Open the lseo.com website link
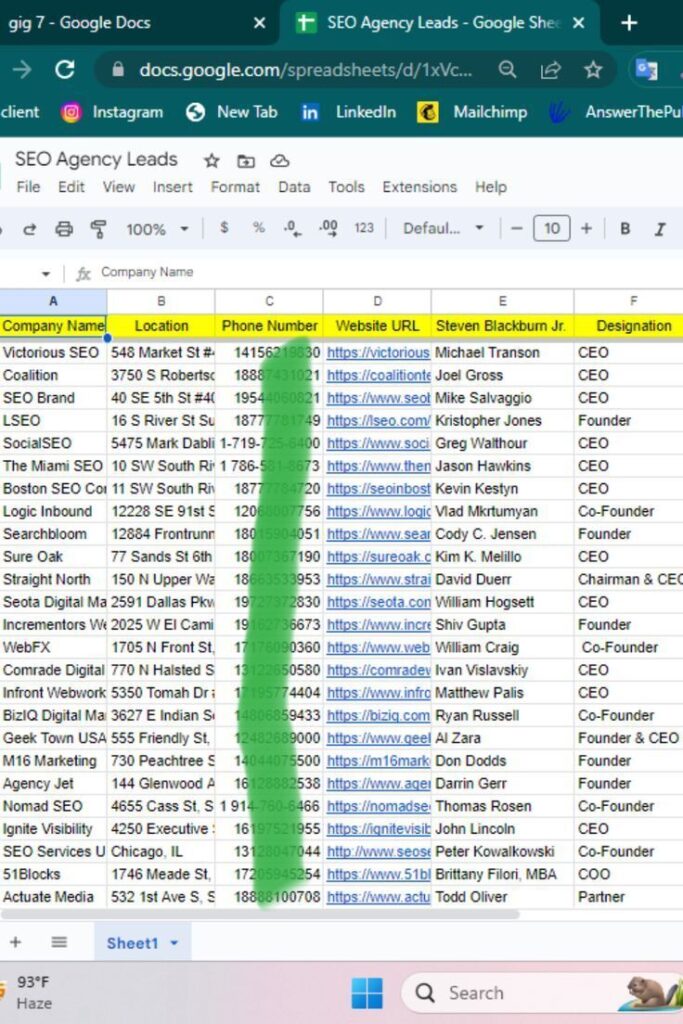 378,421
